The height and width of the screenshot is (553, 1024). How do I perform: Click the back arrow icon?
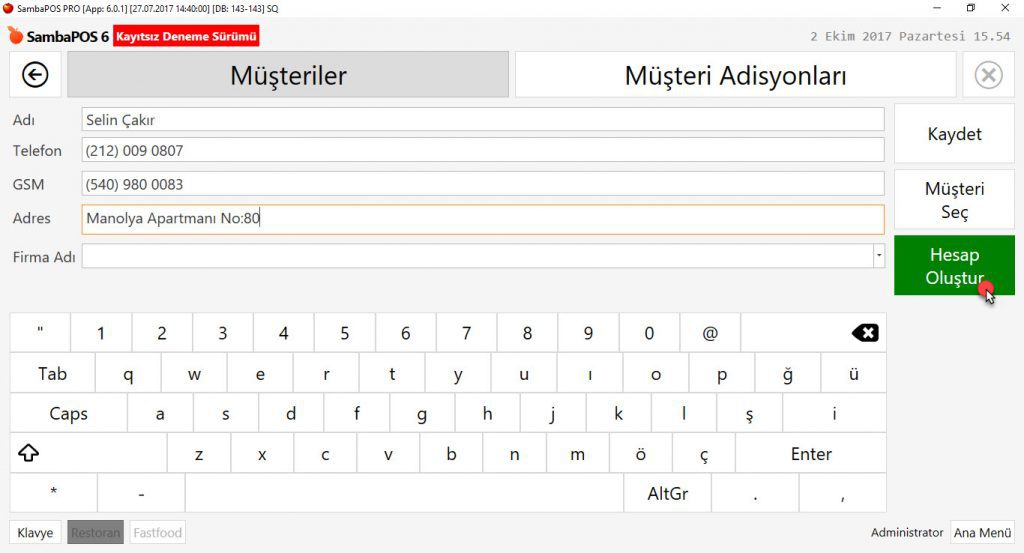[35, 75]
